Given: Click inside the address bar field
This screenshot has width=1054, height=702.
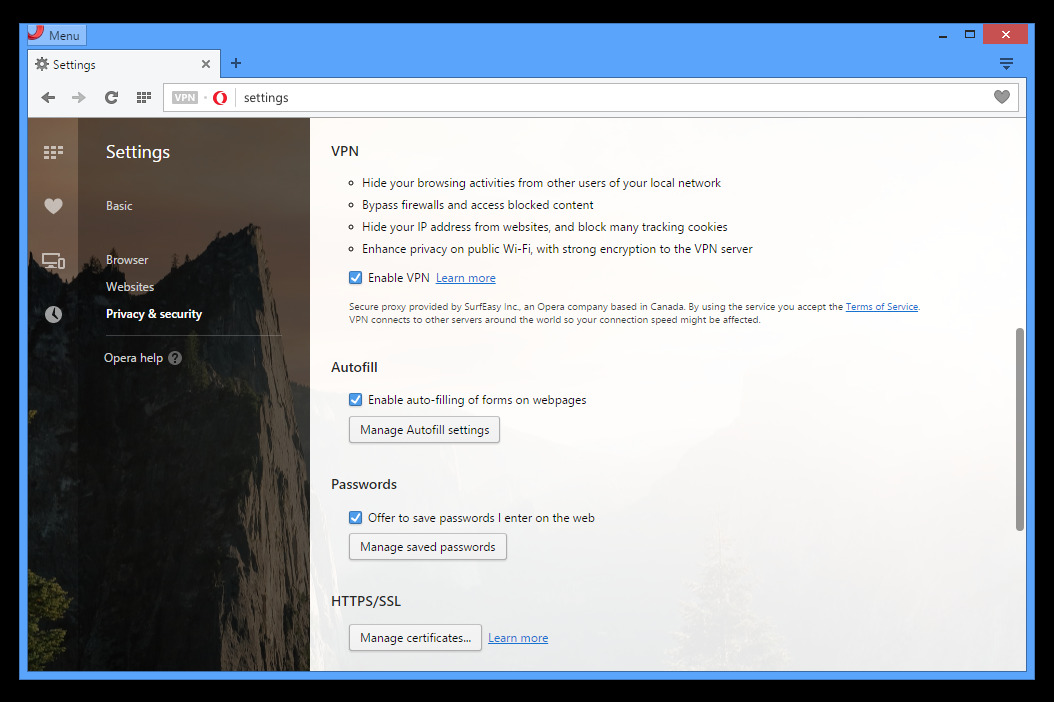Looking at the screenshot, I should click(x=500, y=97).
